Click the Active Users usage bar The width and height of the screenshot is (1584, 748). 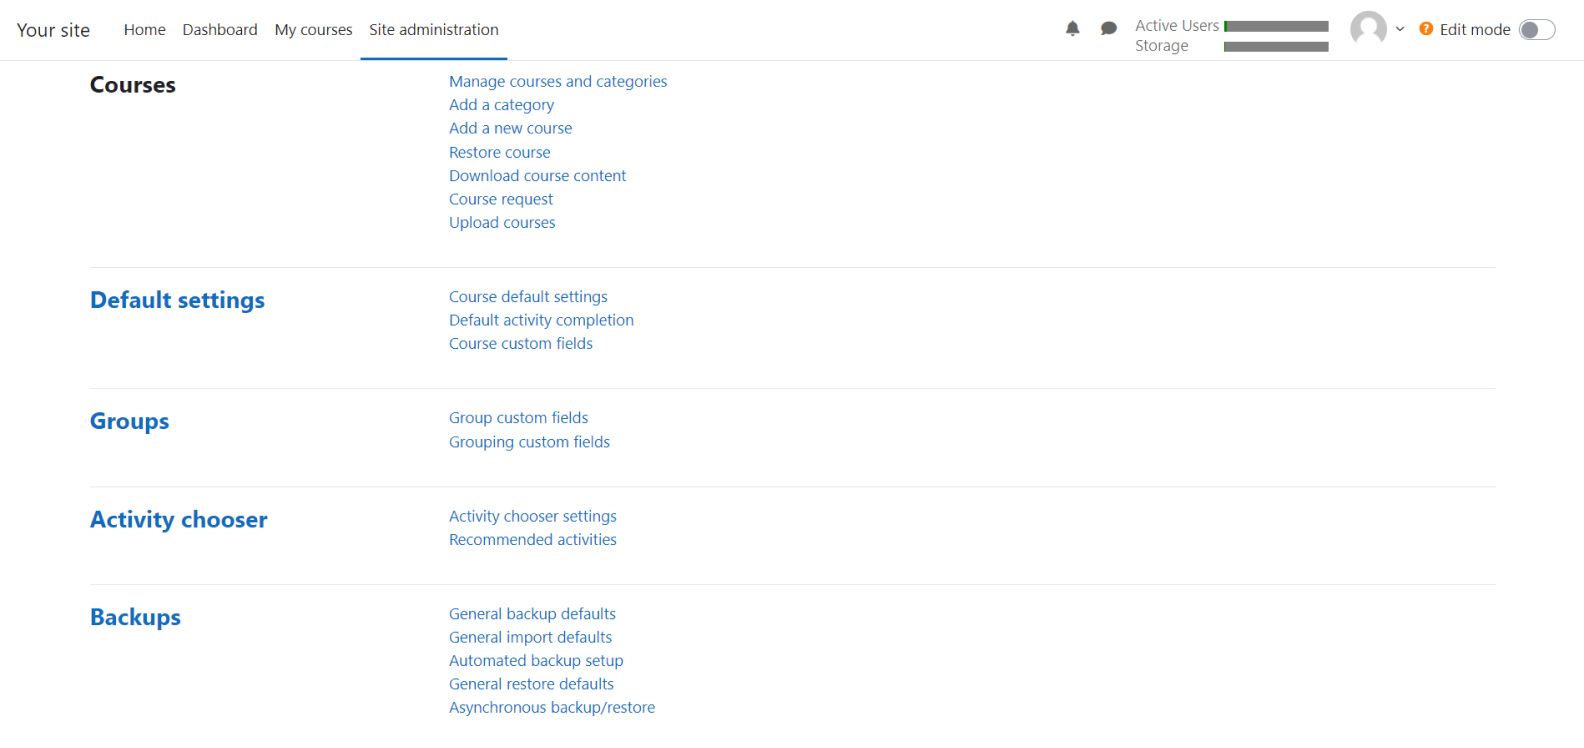(x=1276, y=24)
